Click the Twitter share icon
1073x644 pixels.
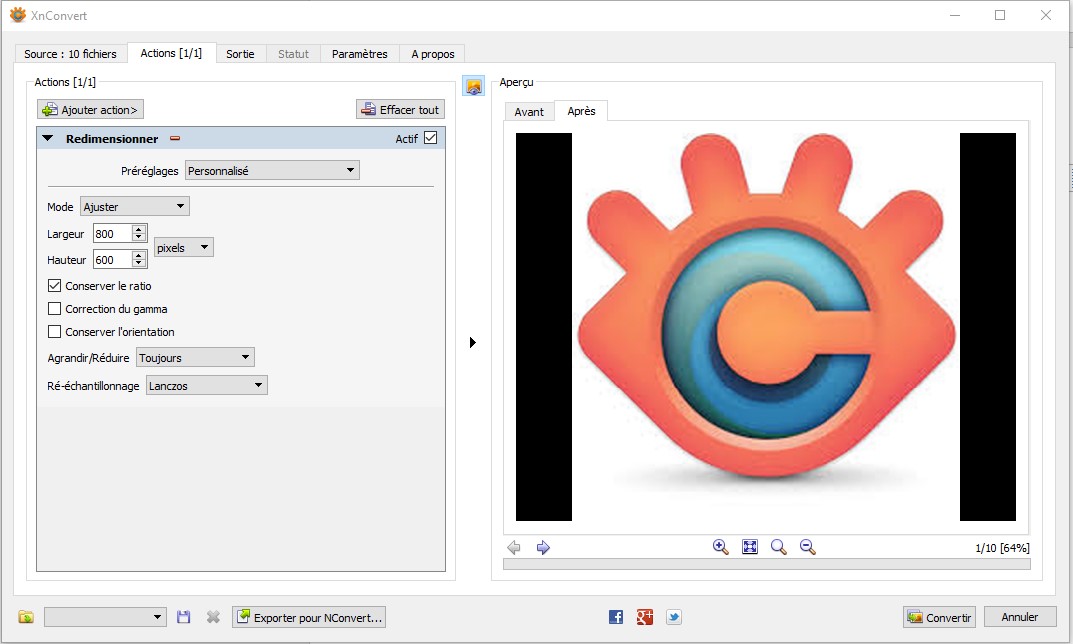pos(674,617)
